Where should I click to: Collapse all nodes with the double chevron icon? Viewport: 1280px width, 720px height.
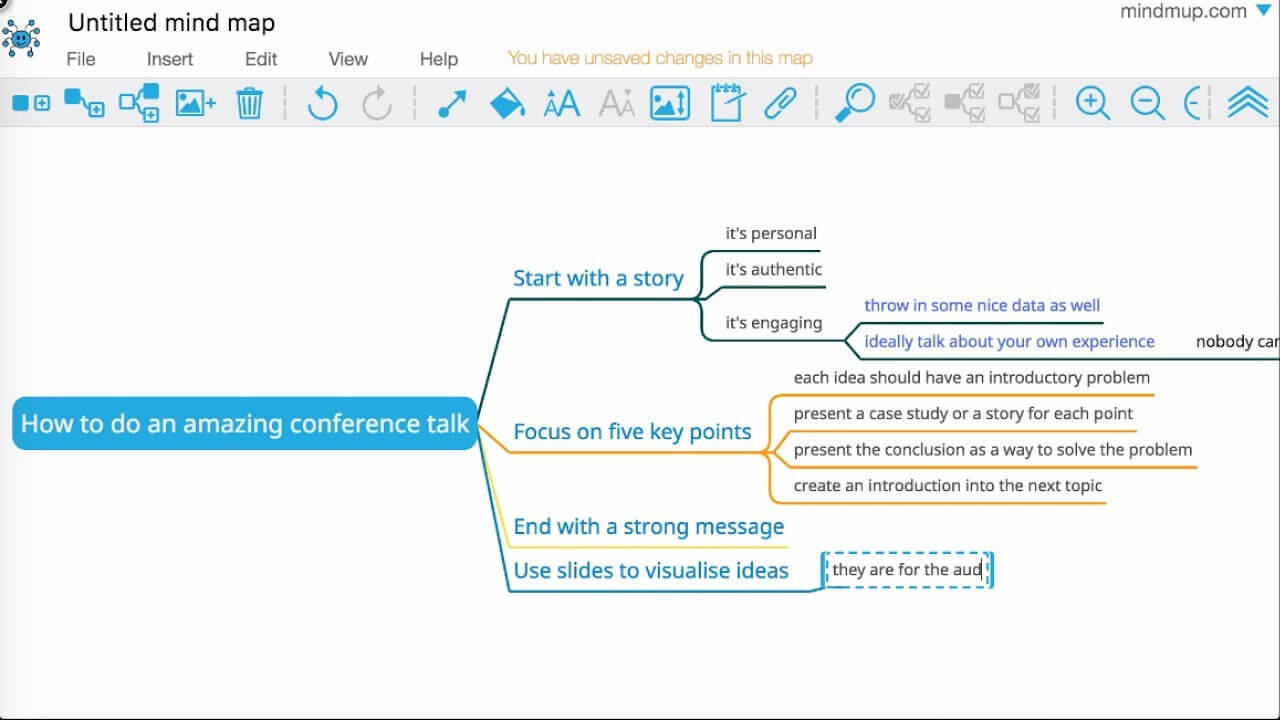click(x=1247, y=102)
